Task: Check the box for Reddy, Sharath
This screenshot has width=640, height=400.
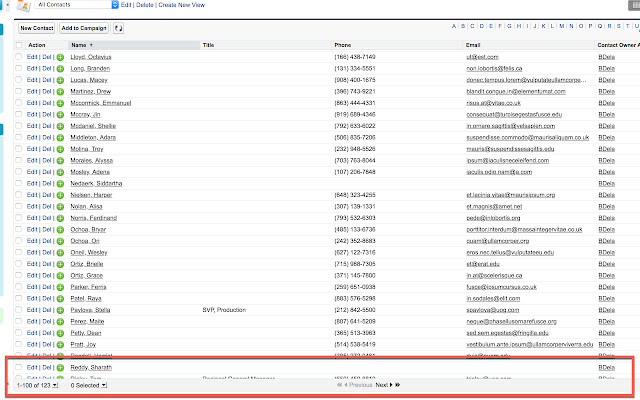Action: pos(19,367)
